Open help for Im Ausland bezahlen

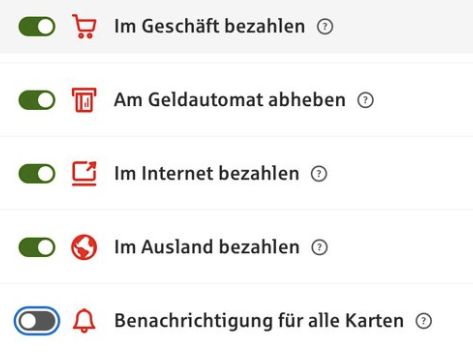(320, 247)
